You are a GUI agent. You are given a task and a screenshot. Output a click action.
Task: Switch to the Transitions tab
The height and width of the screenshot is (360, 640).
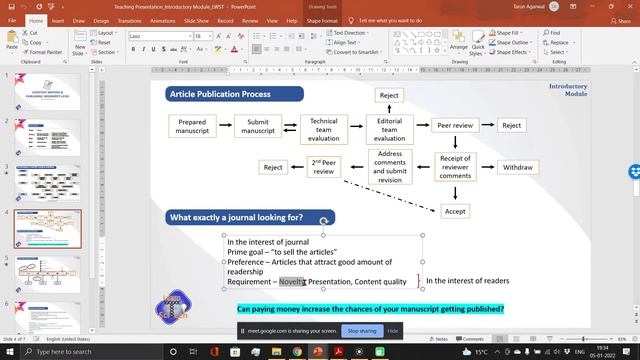(129, 20)
